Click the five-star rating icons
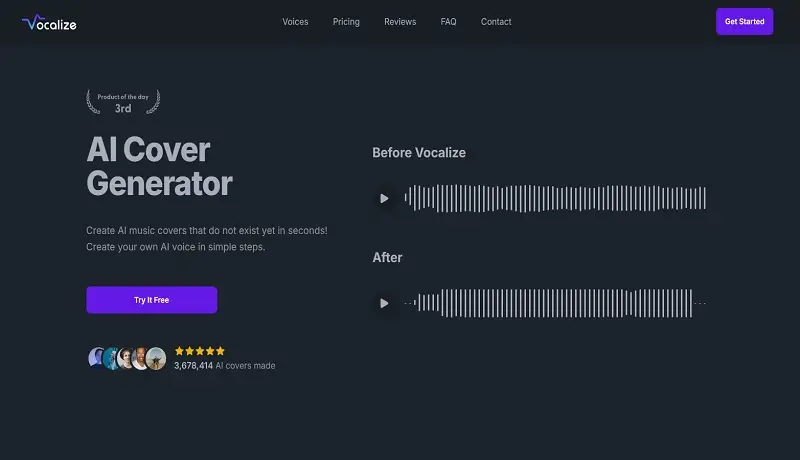 pyautogui.click(x=200, y=351)
